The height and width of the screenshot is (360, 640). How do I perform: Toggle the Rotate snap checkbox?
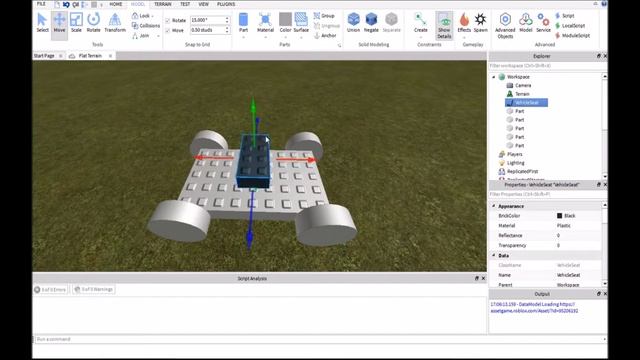tap(167, 20)
